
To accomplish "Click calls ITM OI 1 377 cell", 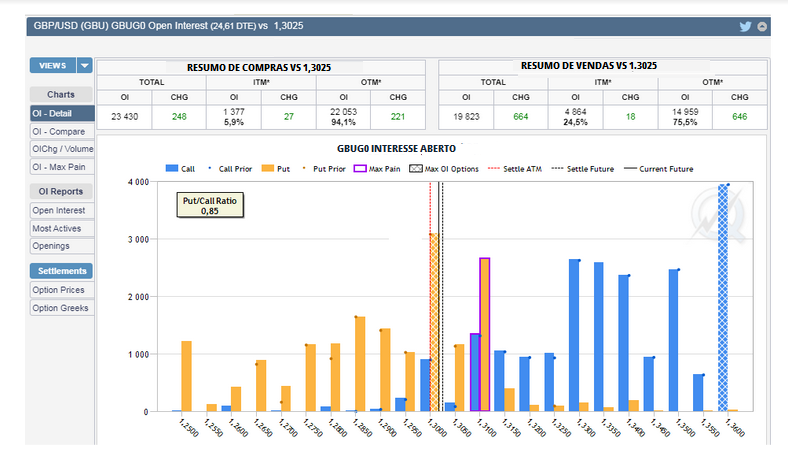I will click(x=234, y=117).
